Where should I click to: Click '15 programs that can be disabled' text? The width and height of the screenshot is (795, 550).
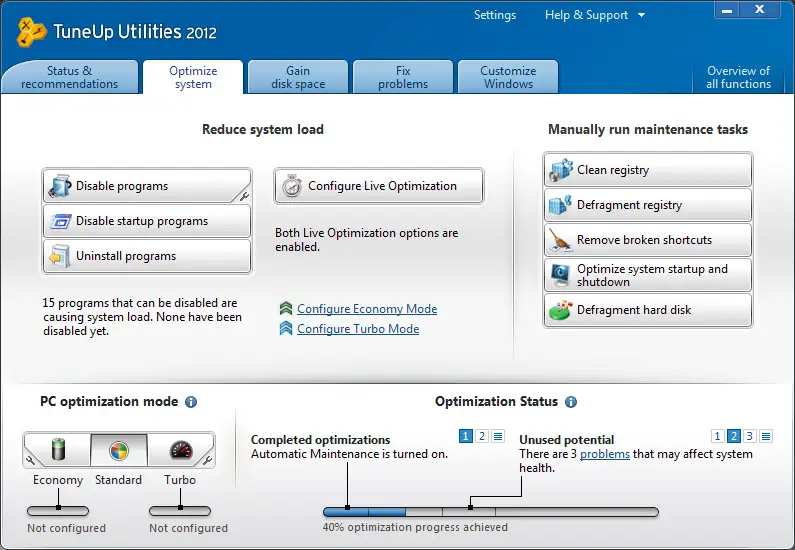pos(142,317)
